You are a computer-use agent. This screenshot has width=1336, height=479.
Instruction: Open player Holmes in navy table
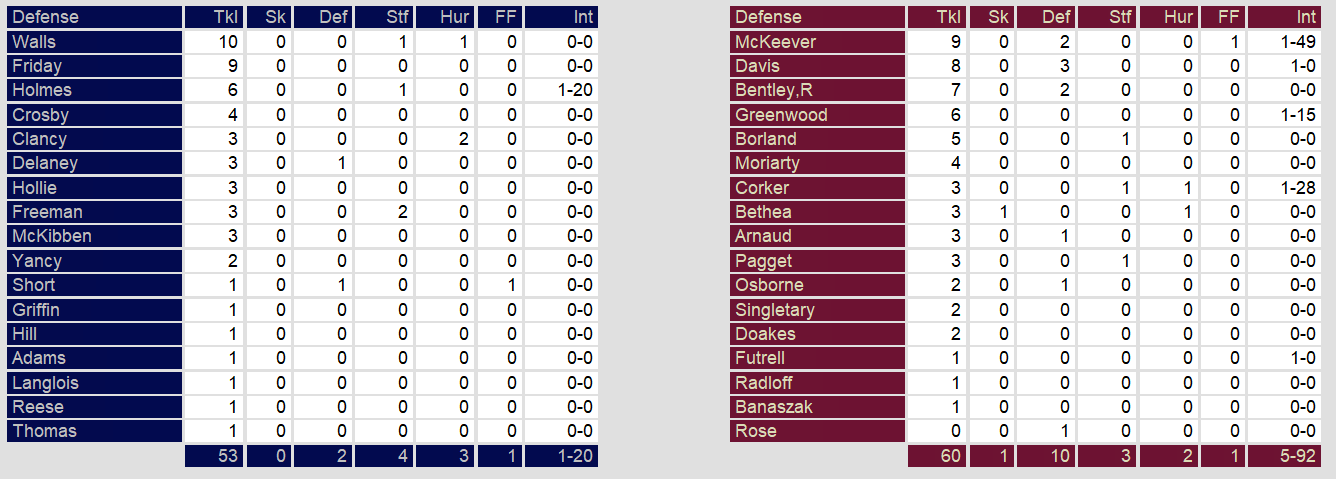coord(42,90)
